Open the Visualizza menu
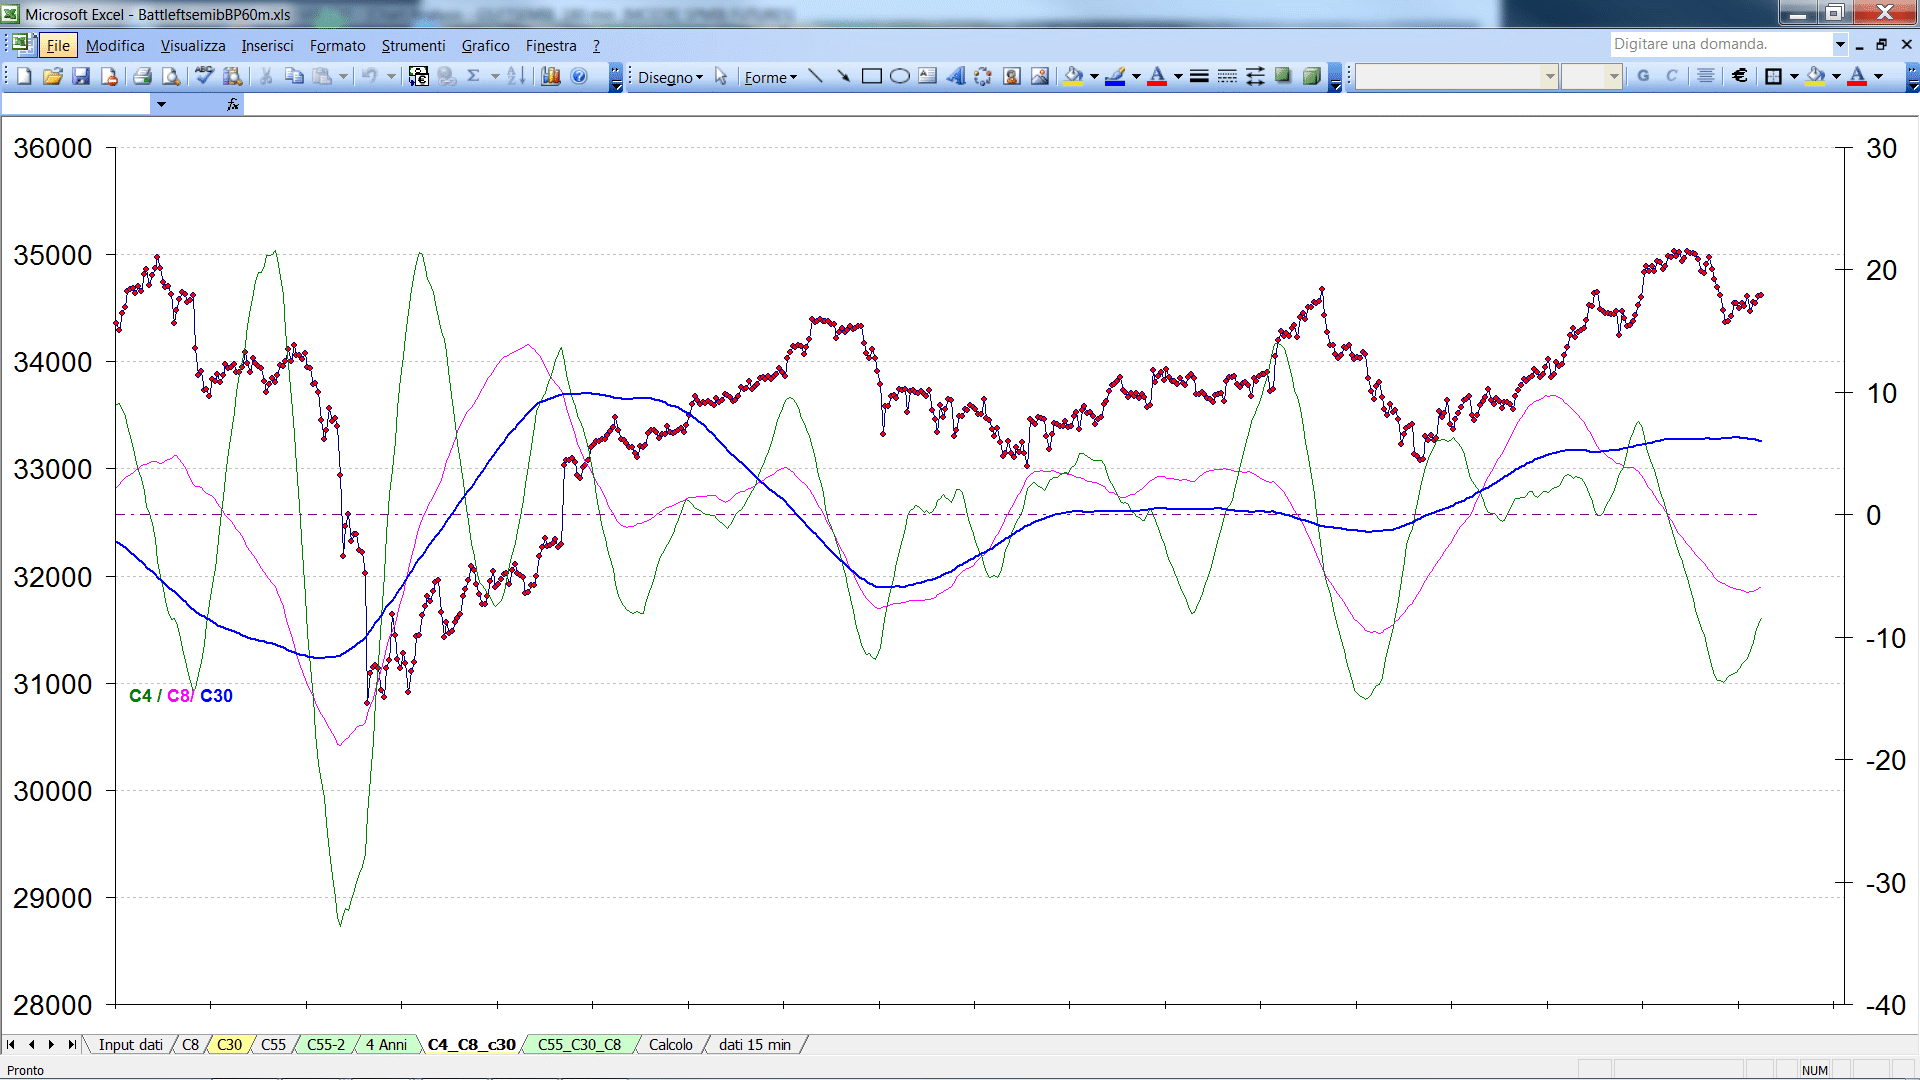The image size is (1920, 1080). click(x=193, y=45)
